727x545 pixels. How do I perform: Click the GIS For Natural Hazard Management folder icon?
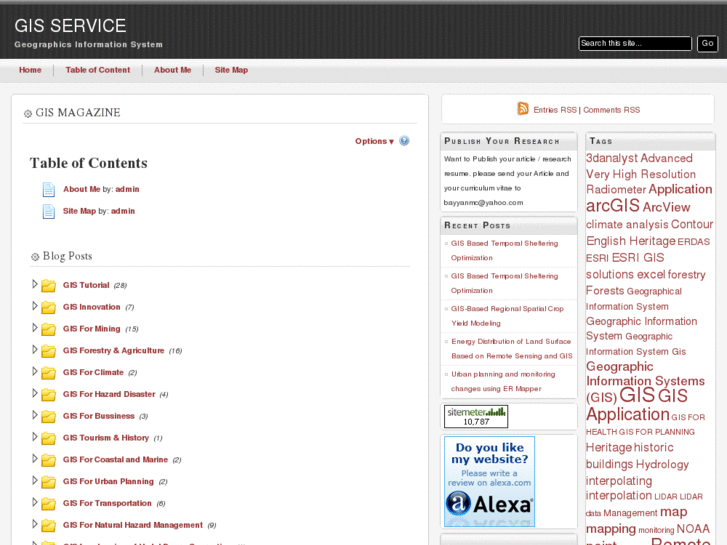pos(48,525)
